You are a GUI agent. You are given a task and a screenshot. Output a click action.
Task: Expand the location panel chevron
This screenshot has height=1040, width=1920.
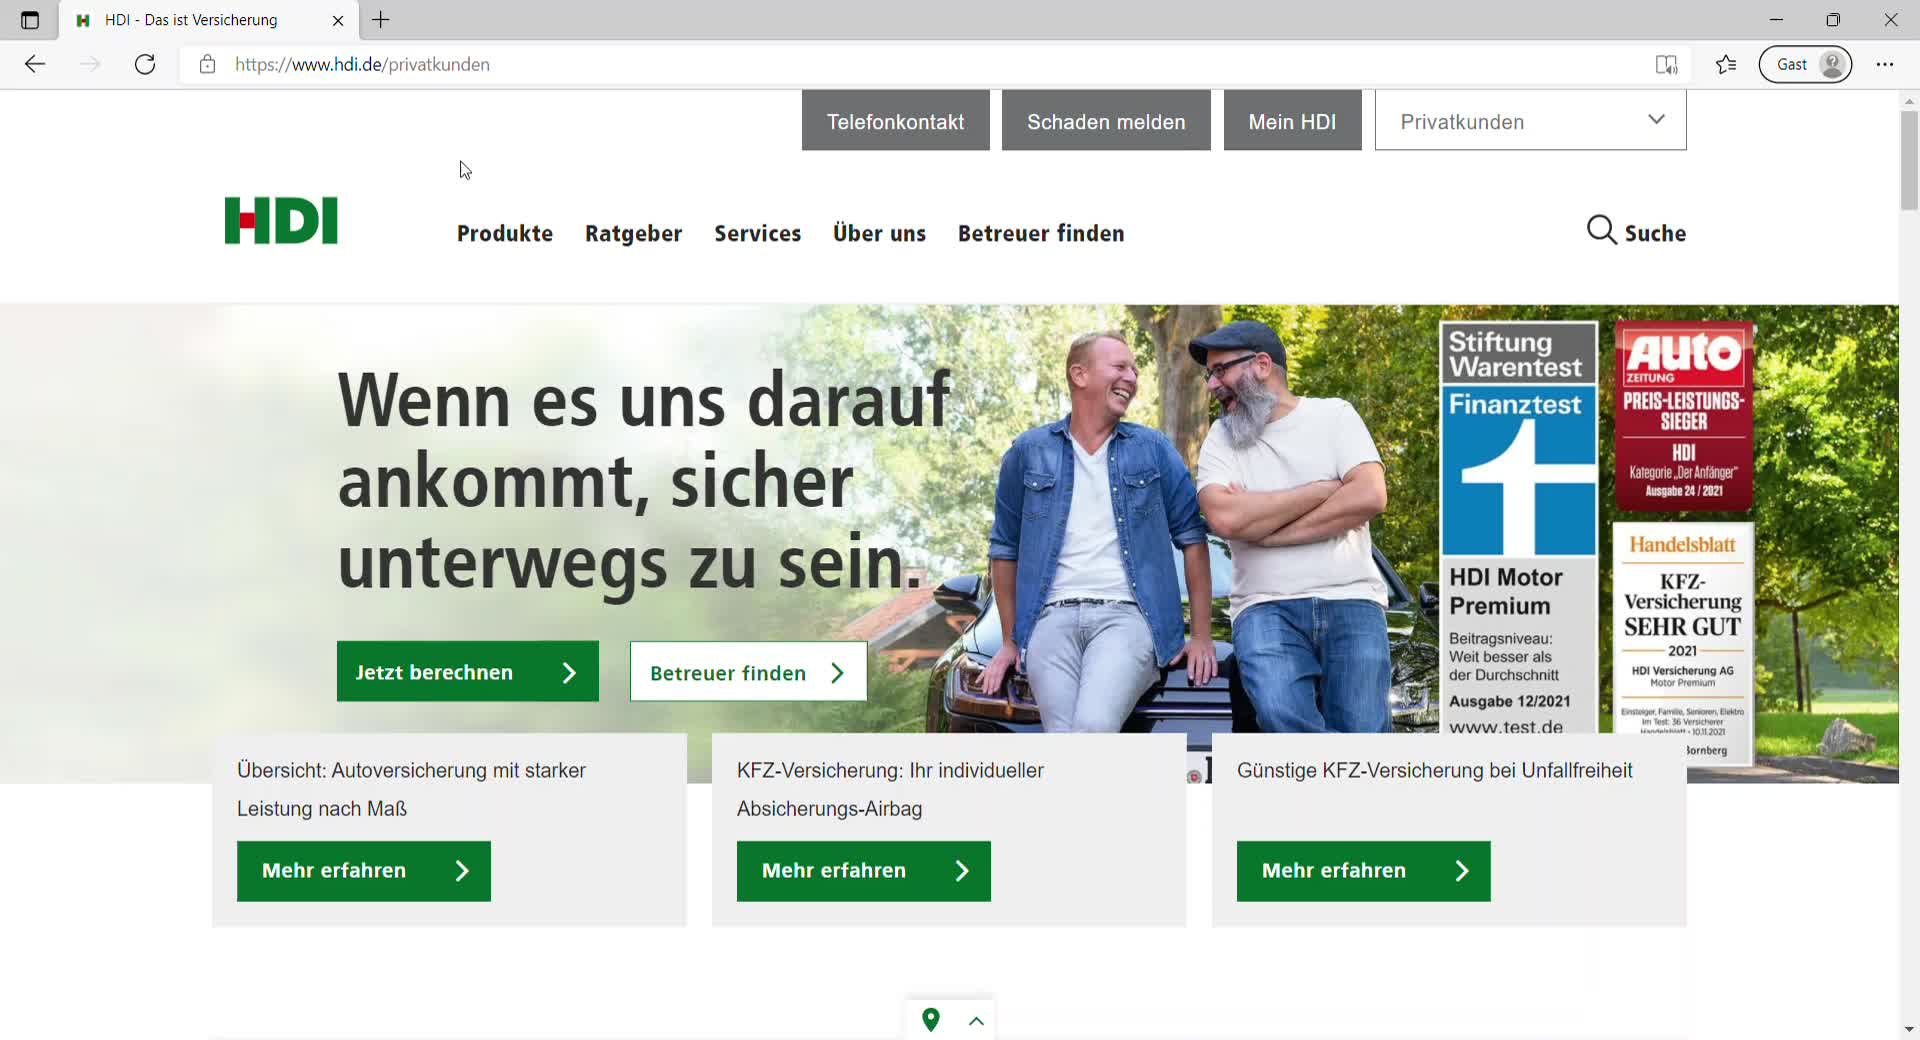tap(977, 1021)
